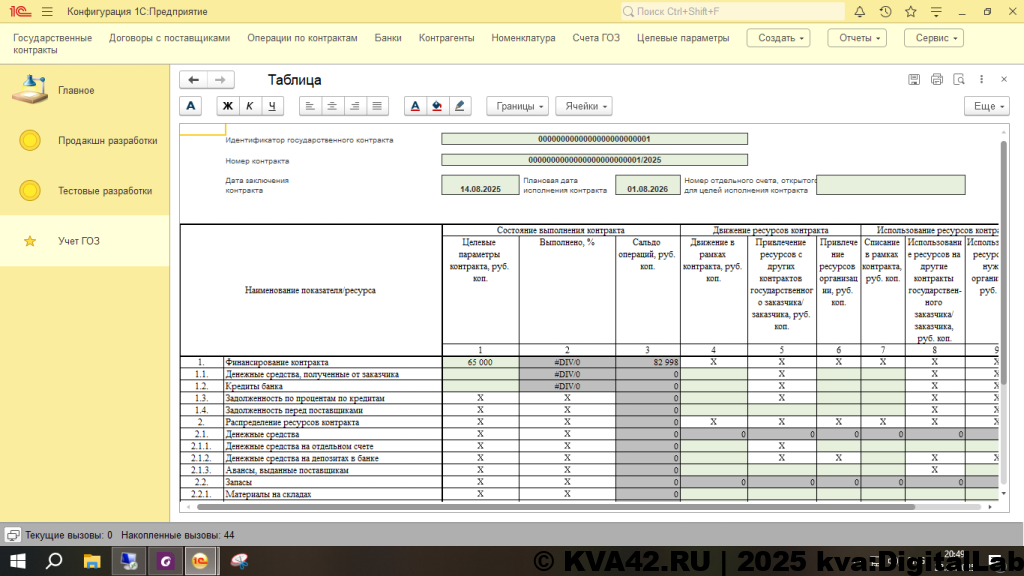Image resolution: width=1024 pixels, height=576 pixels.
Task: Justify cell text alignment
Action: 377,106
